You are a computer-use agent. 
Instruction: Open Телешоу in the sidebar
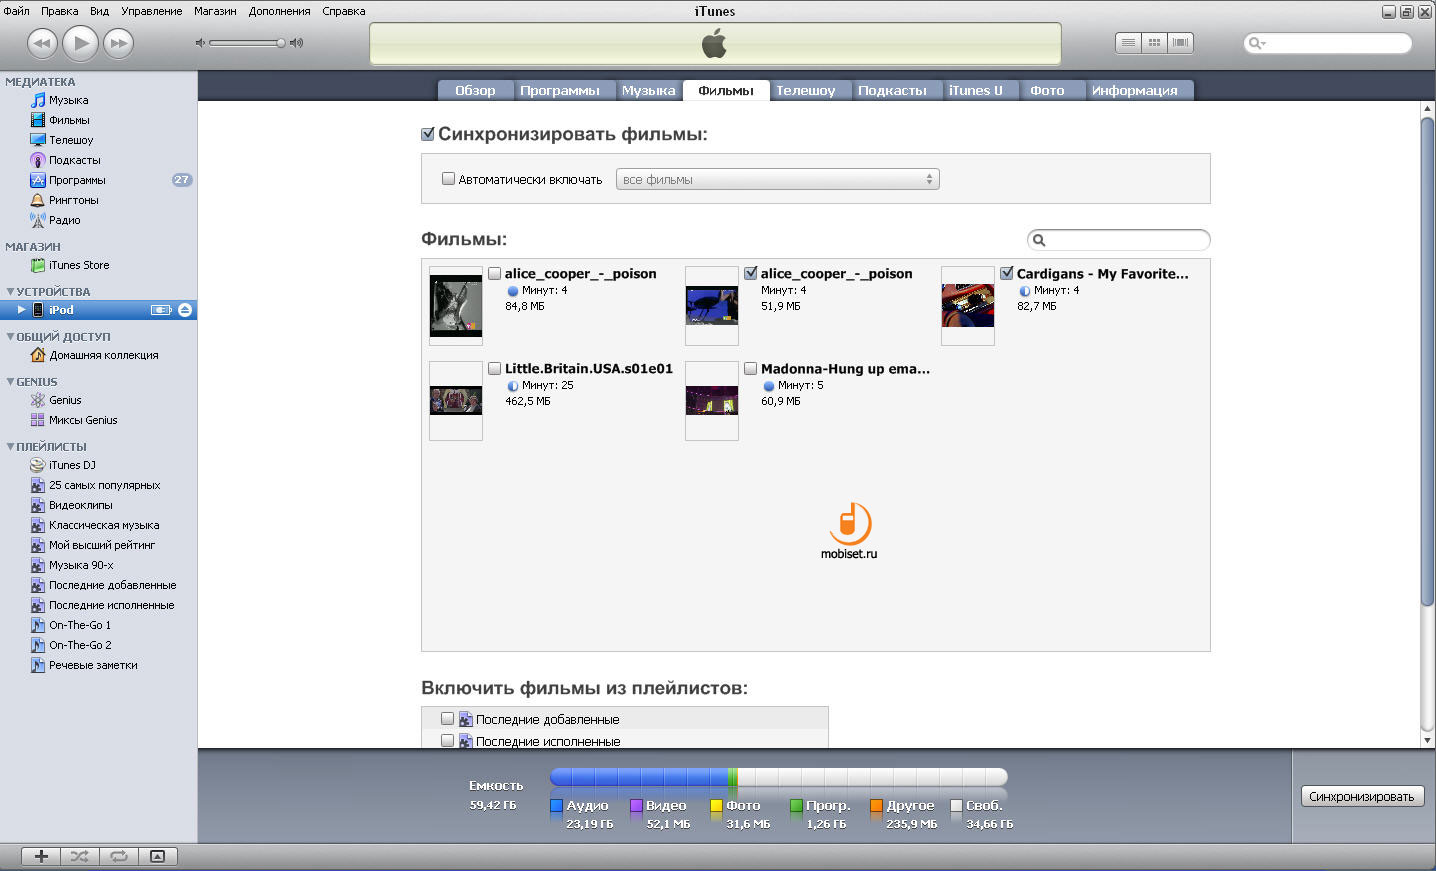click(71, 140)
